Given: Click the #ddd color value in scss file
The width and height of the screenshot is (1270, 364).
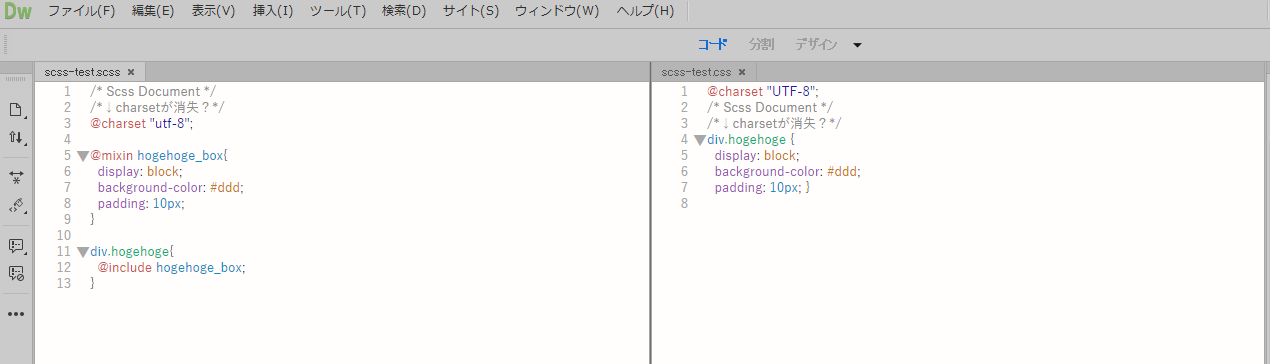Looking at the screenshot, I should click(x=226, y=187).
